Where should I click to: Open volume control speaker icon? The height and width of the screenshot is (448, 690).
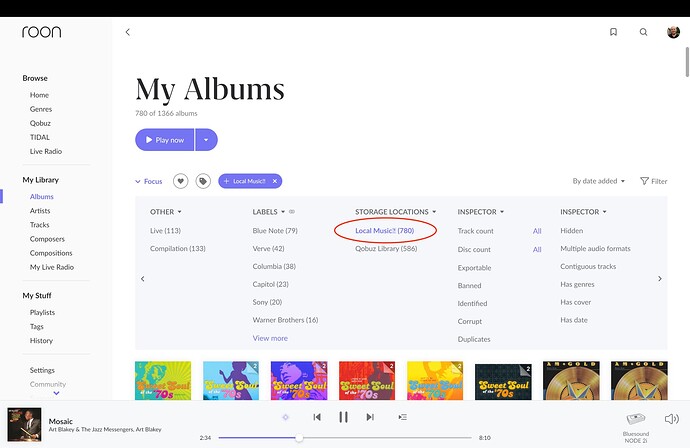click(672, 419)
